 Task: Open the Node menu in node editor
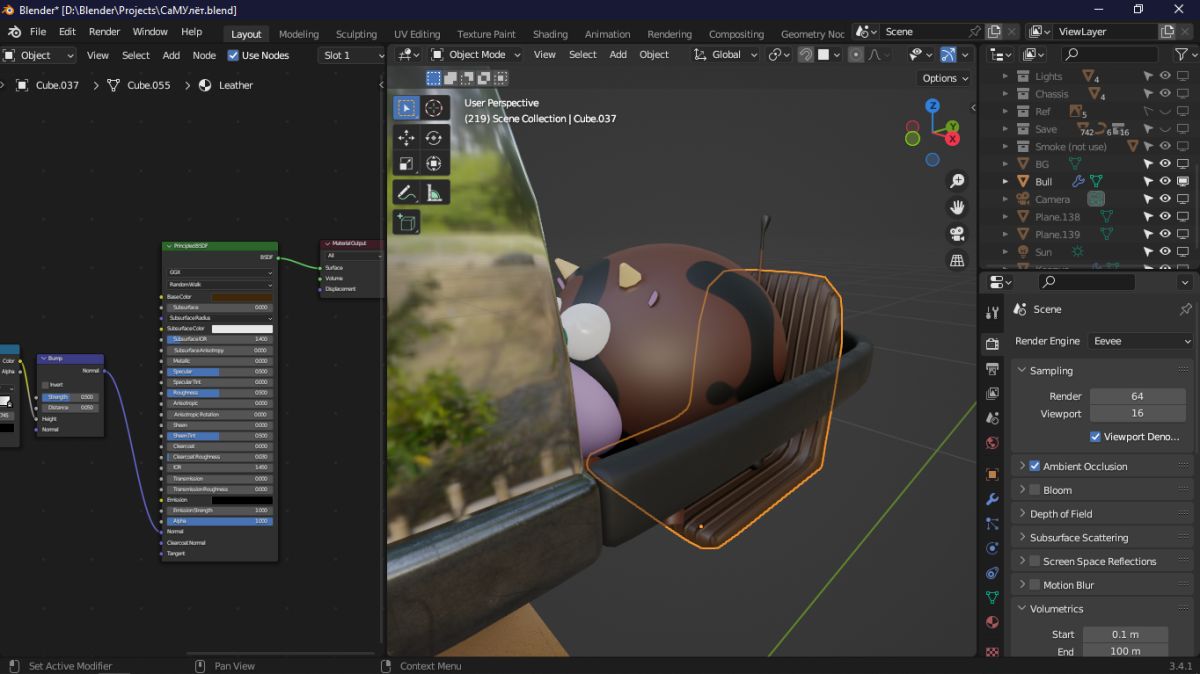pos(204,55)
